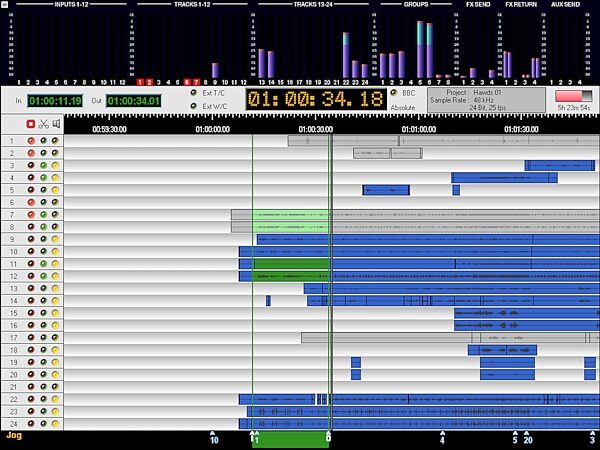Toggle record arm button on track 6

31,202
